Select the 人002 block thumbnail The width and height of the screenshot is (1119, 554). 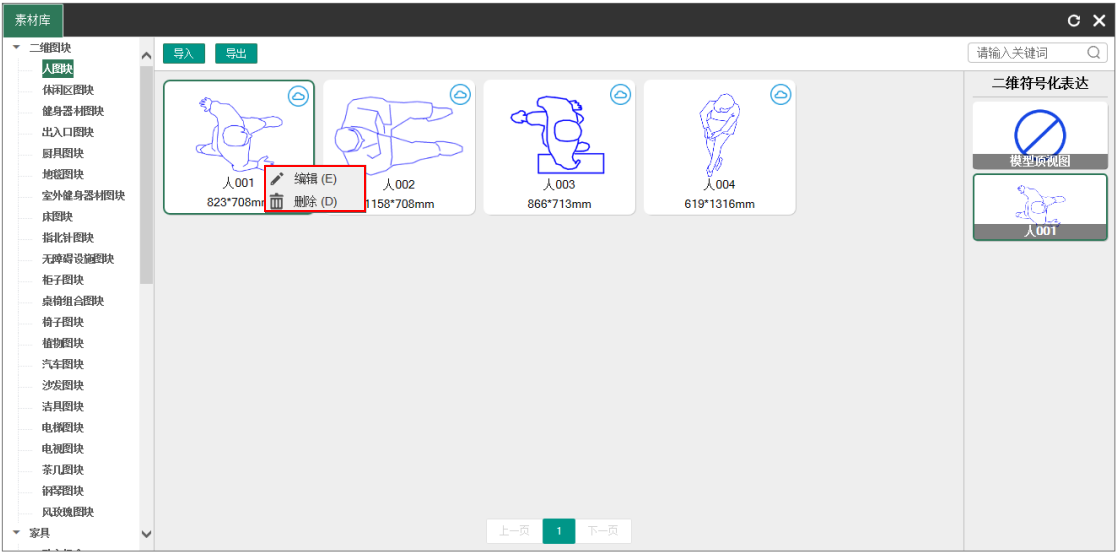[399, 147]
